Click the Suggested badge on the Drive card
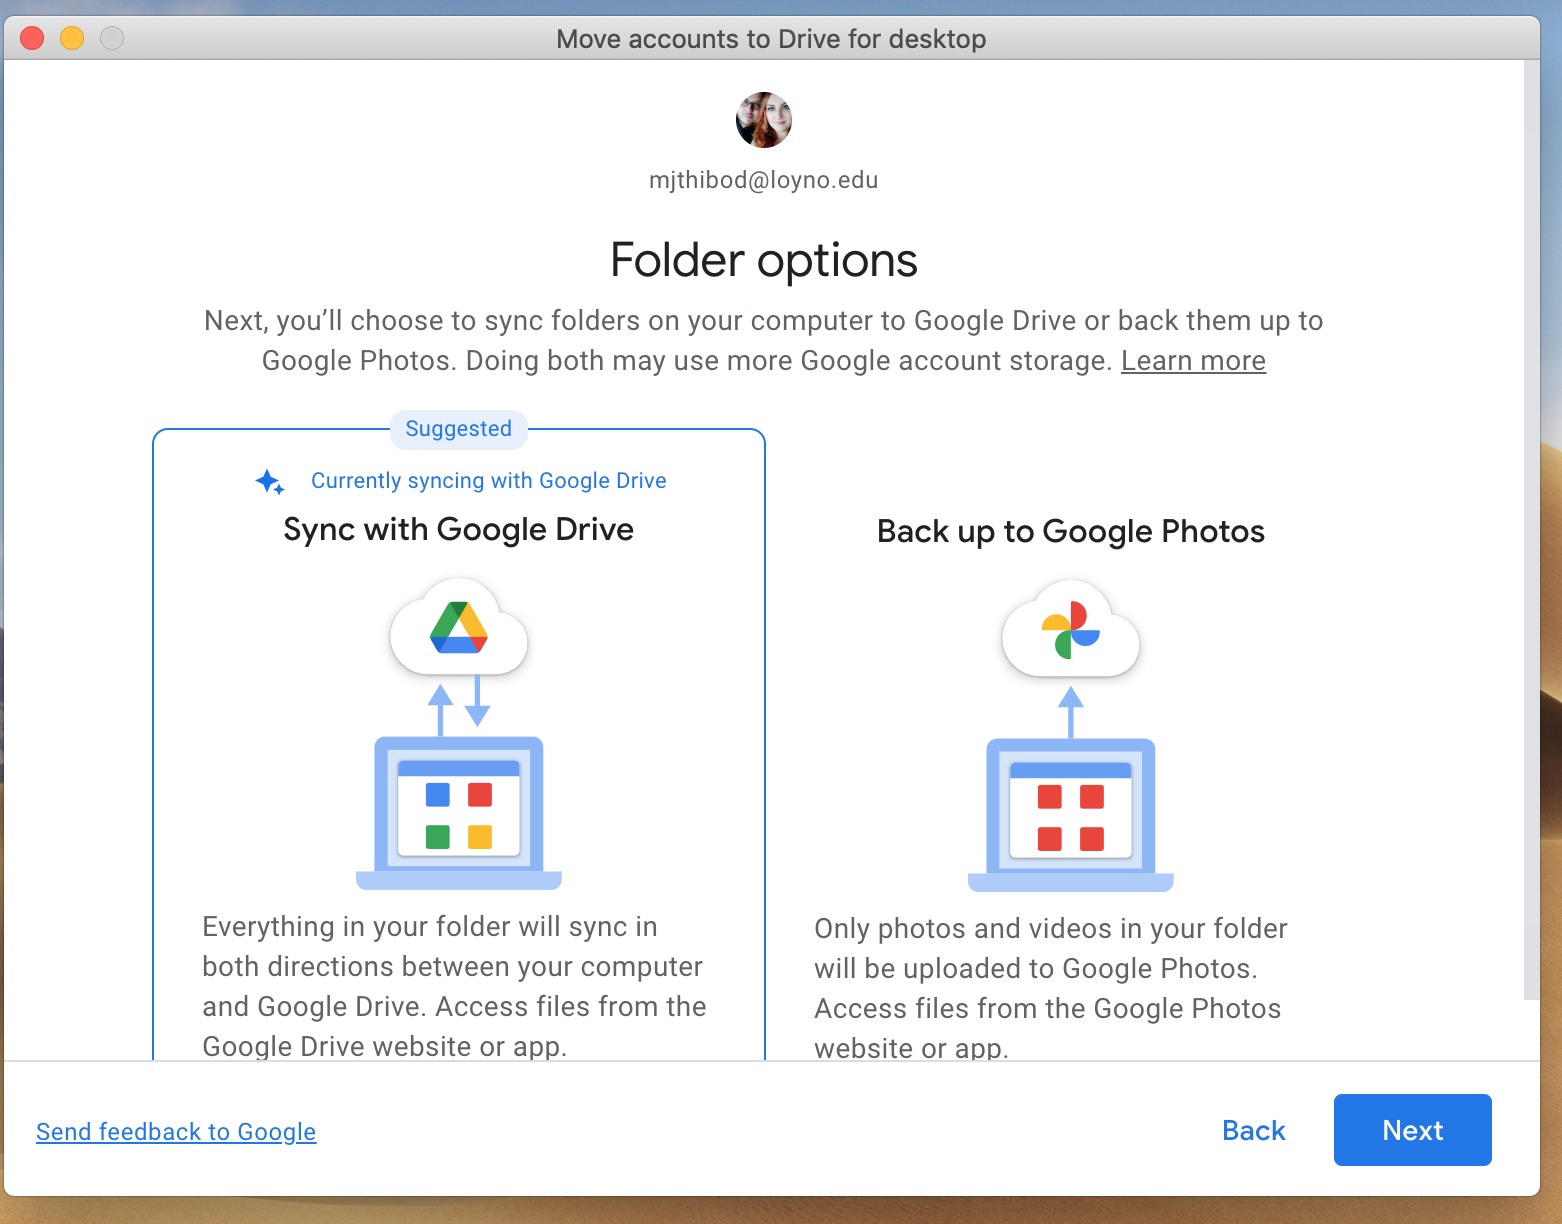This screenshot has height=1224, width=1562. click(x=459, y=429)
